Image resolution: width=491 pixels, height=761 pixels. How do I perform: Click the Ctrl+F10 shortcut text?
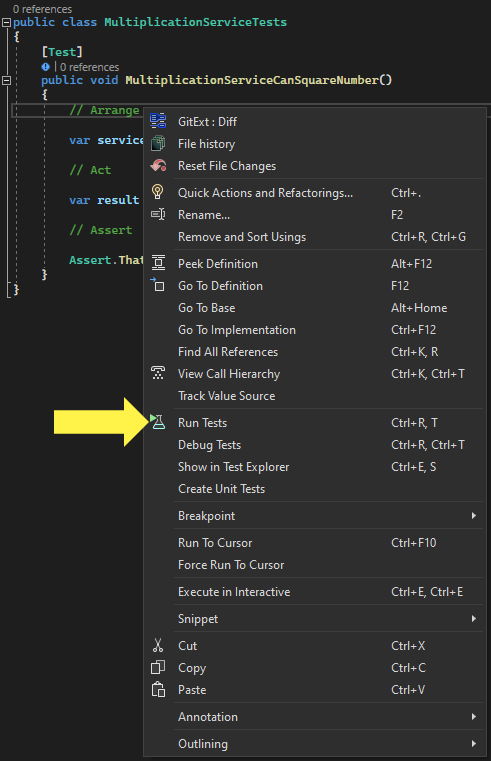click(x=414, y=543)
